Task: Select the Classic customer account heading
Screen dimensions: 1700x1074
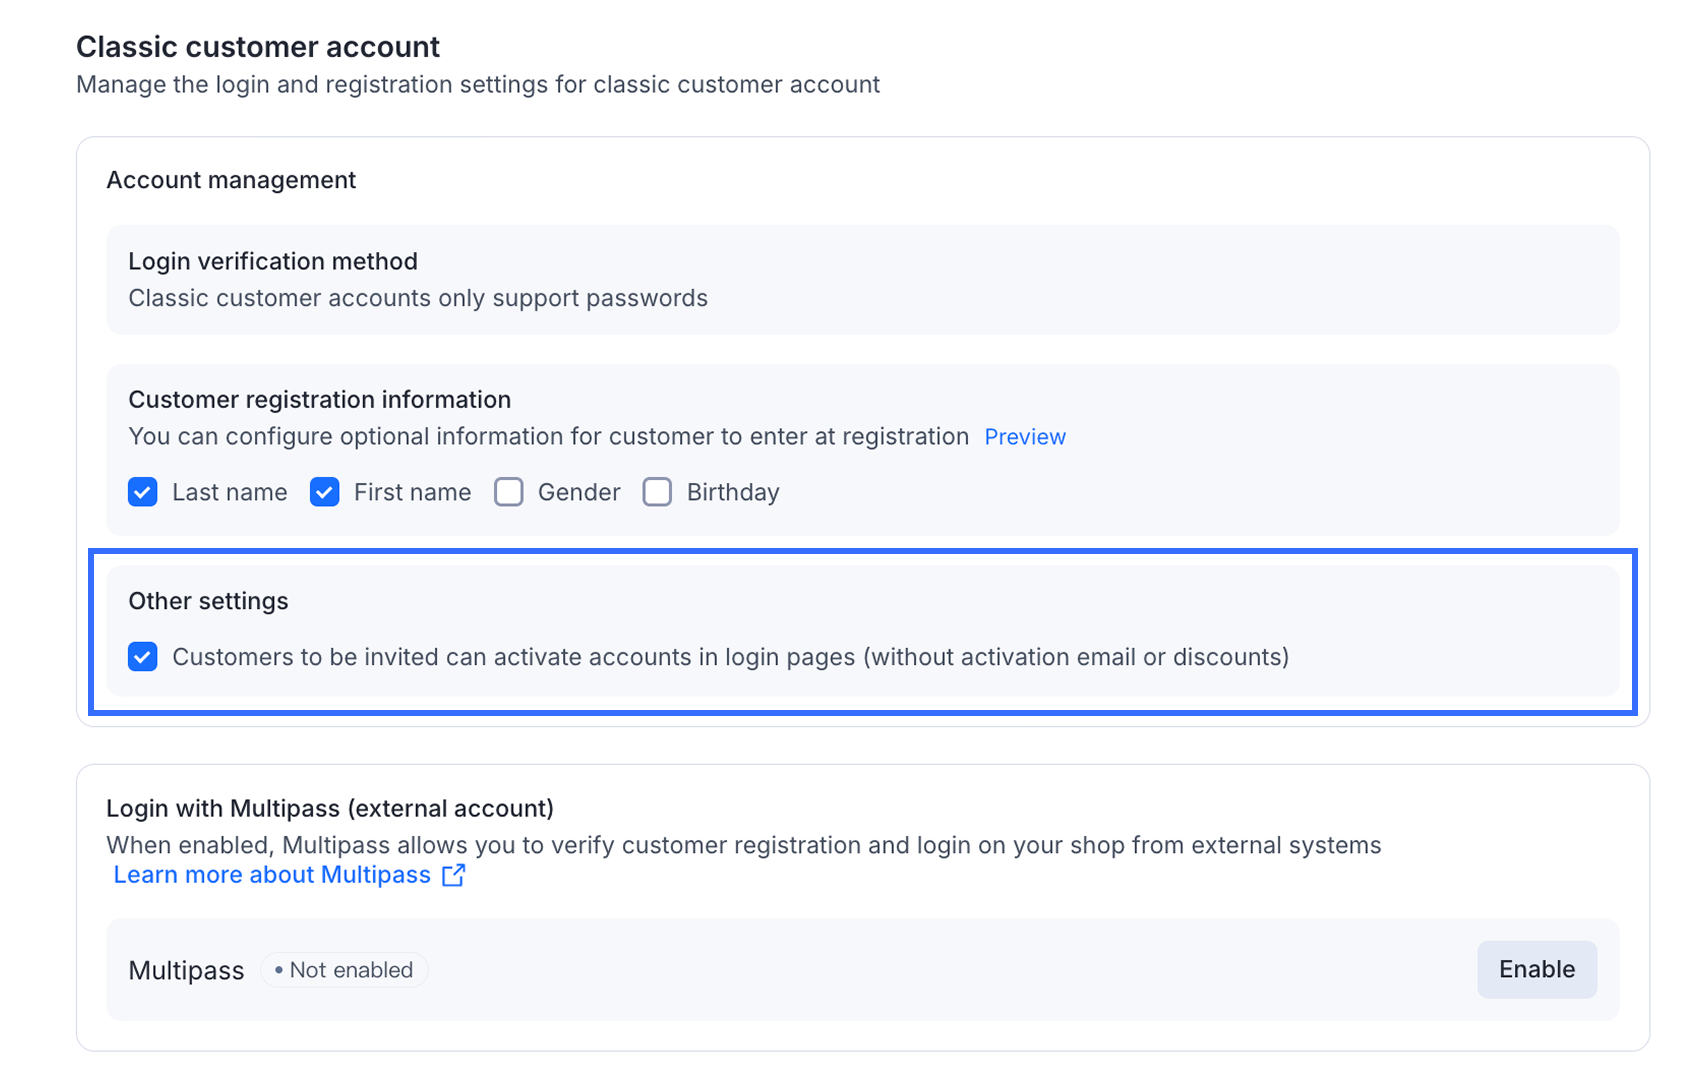Action: [x=258, y=47]
